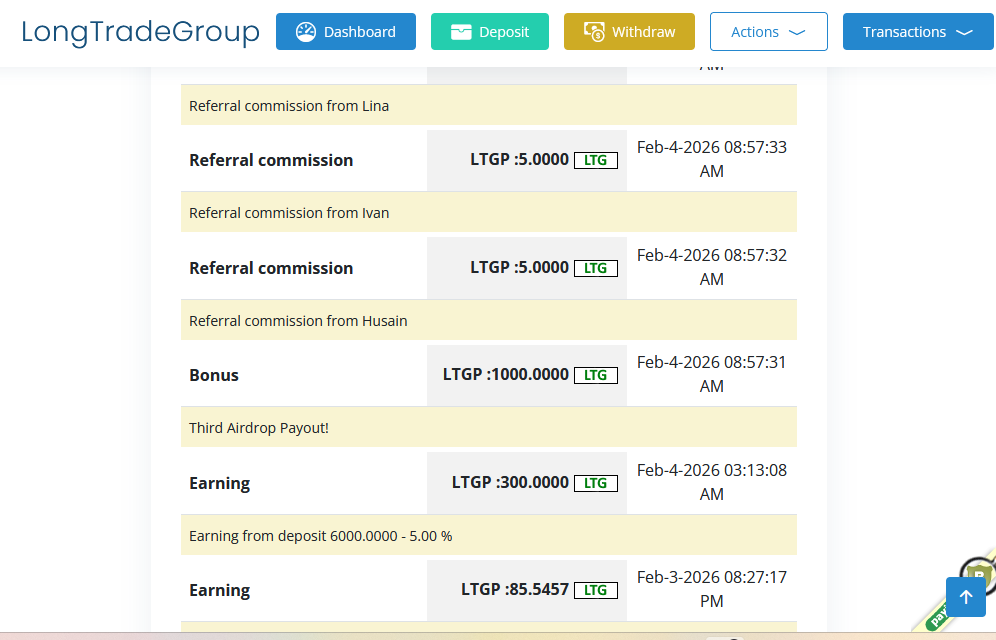Click the Withdraw cash icon

point(594,32)
